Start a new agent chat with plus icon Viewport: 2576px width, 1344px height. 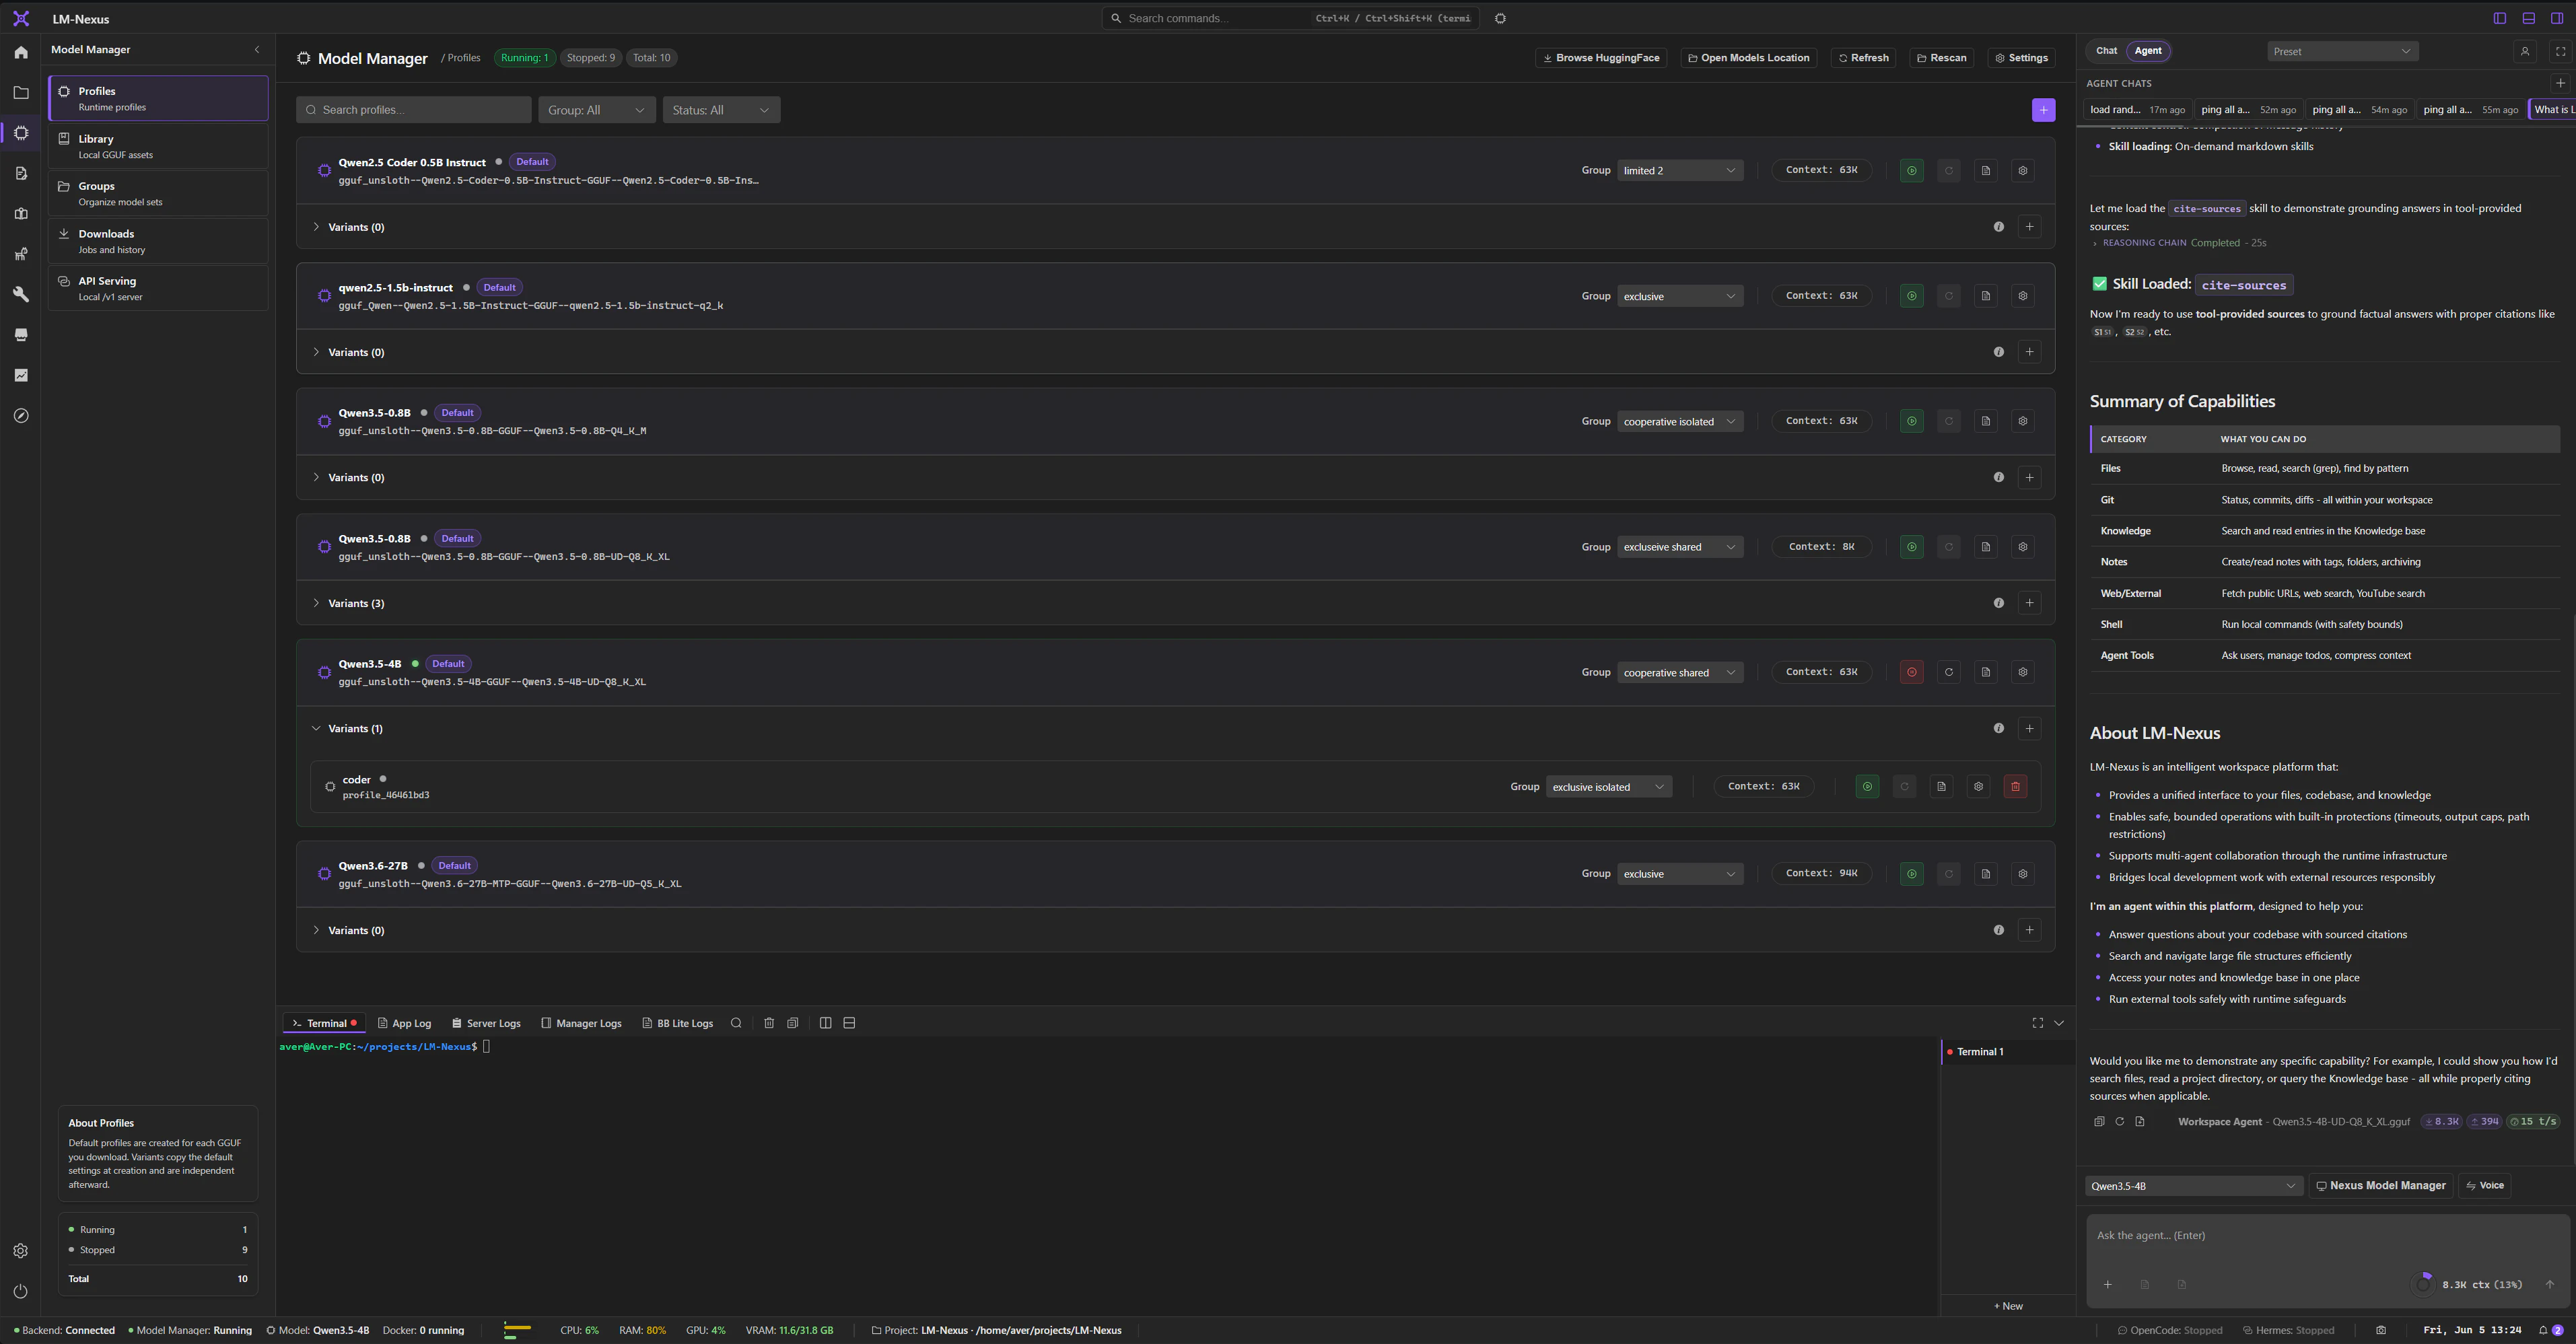[x=2560, y=83]
